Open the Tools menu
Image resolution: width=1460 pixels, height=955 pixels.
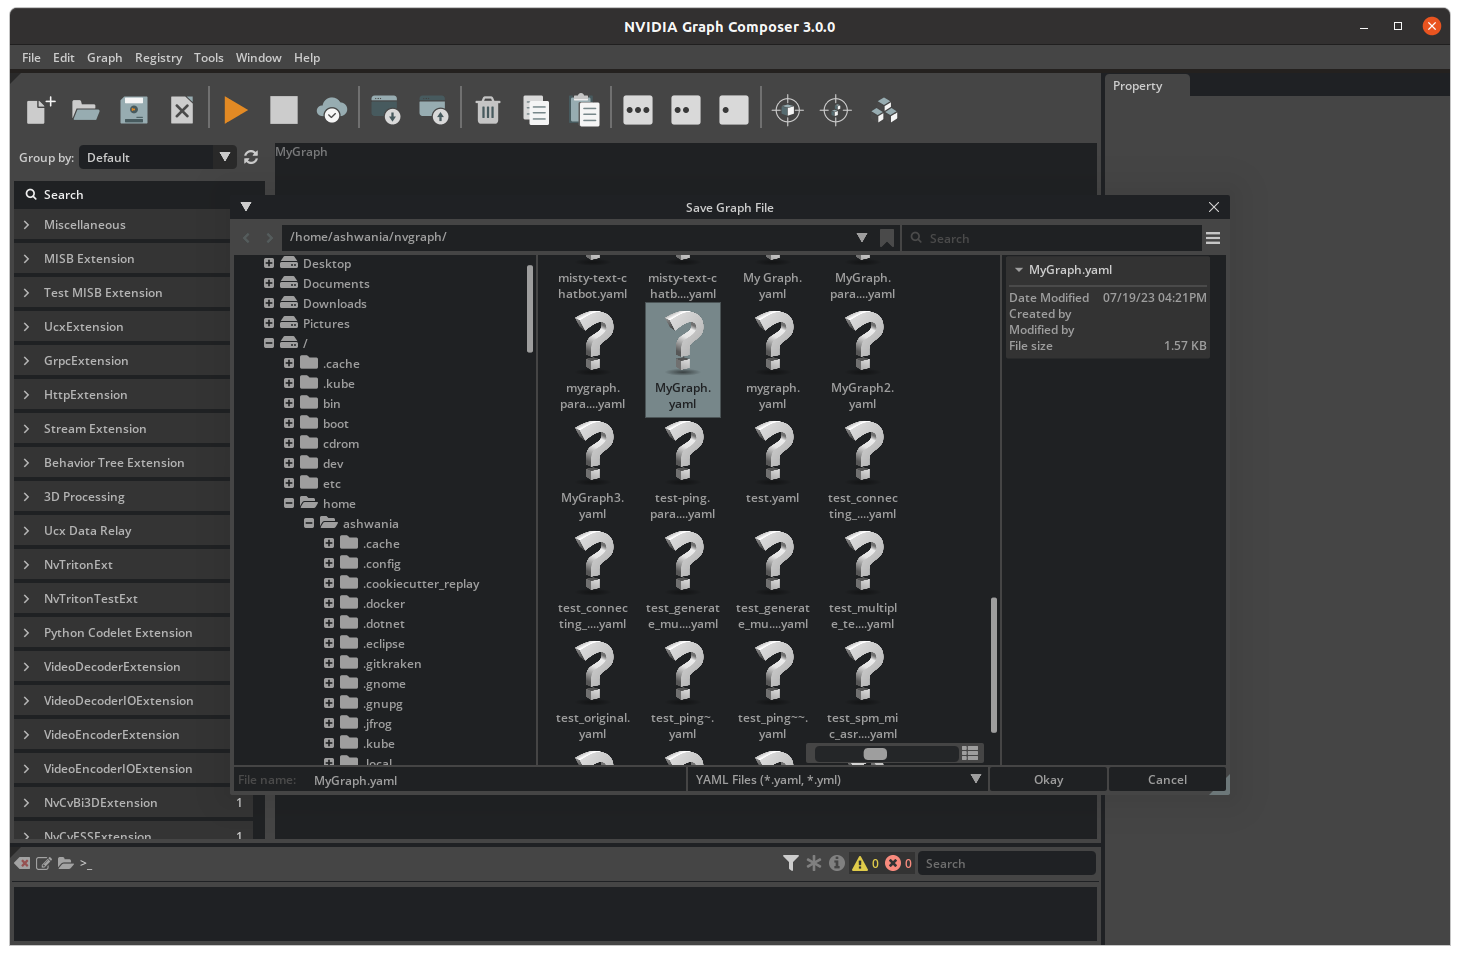208,58
